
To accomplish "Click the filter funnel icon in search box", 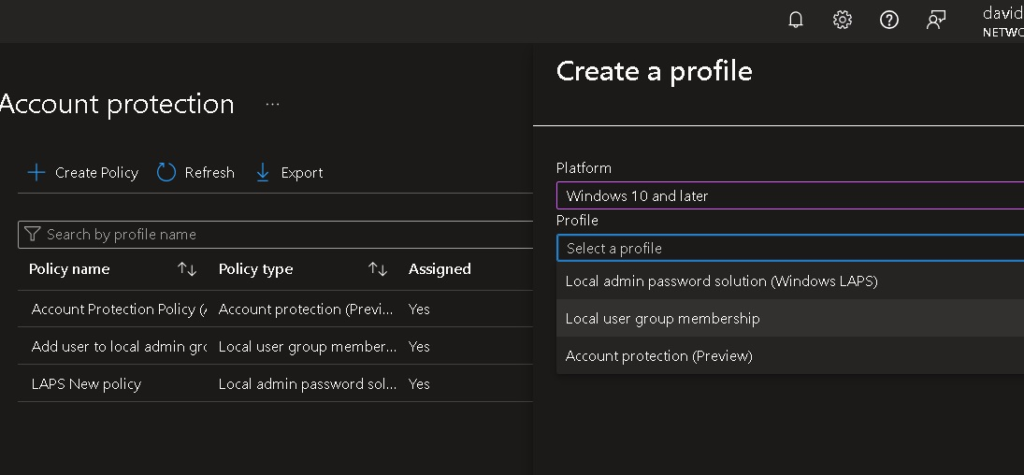I will coord(32,234).
